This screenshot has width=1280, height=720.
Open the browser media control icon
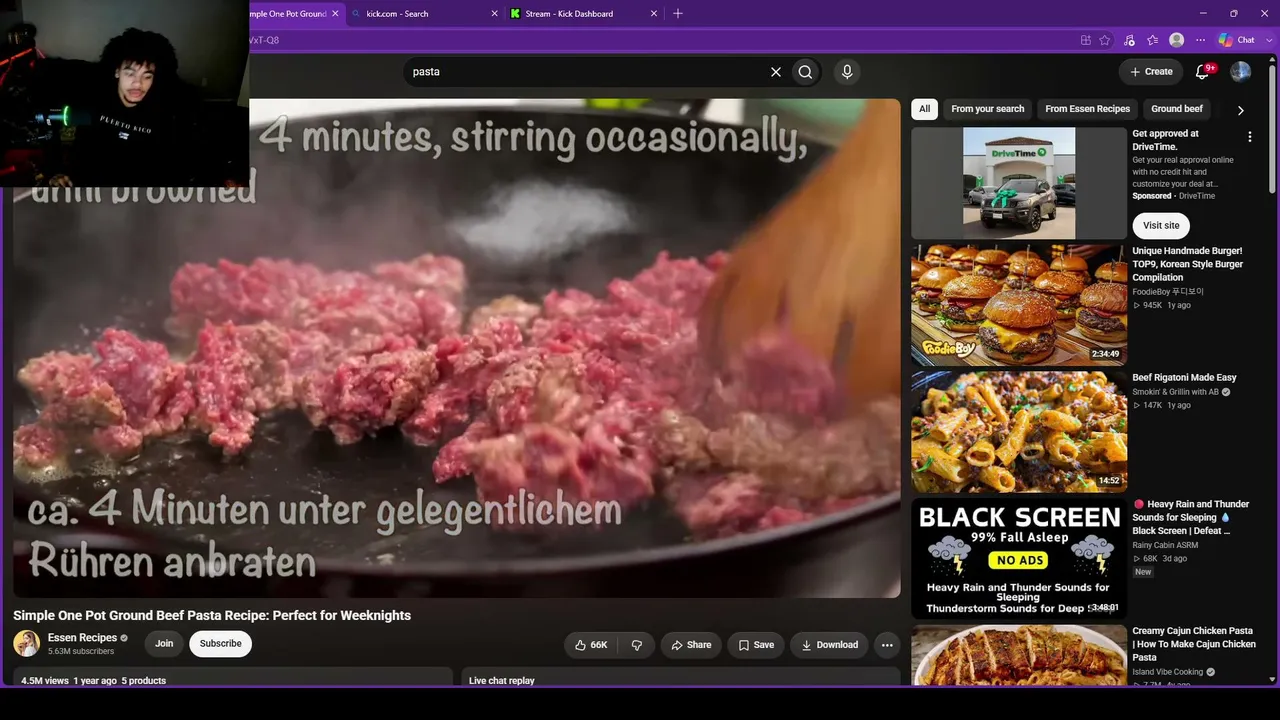[x=1129, y=40]
